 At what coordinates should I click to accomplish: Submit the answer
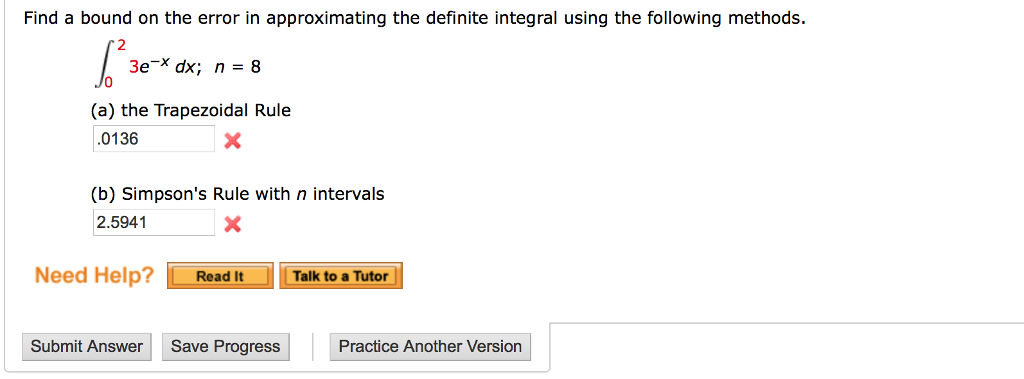coord(87,347)
